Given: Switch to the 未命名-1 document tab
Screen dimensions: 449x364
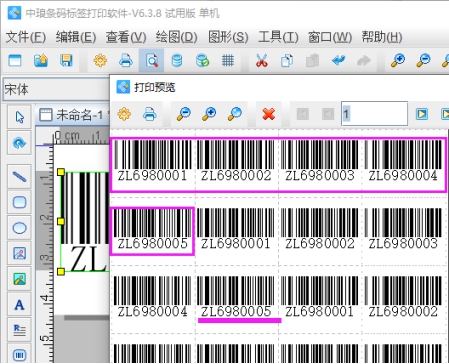Looking at the screenshot, I should tap(74, 115).
